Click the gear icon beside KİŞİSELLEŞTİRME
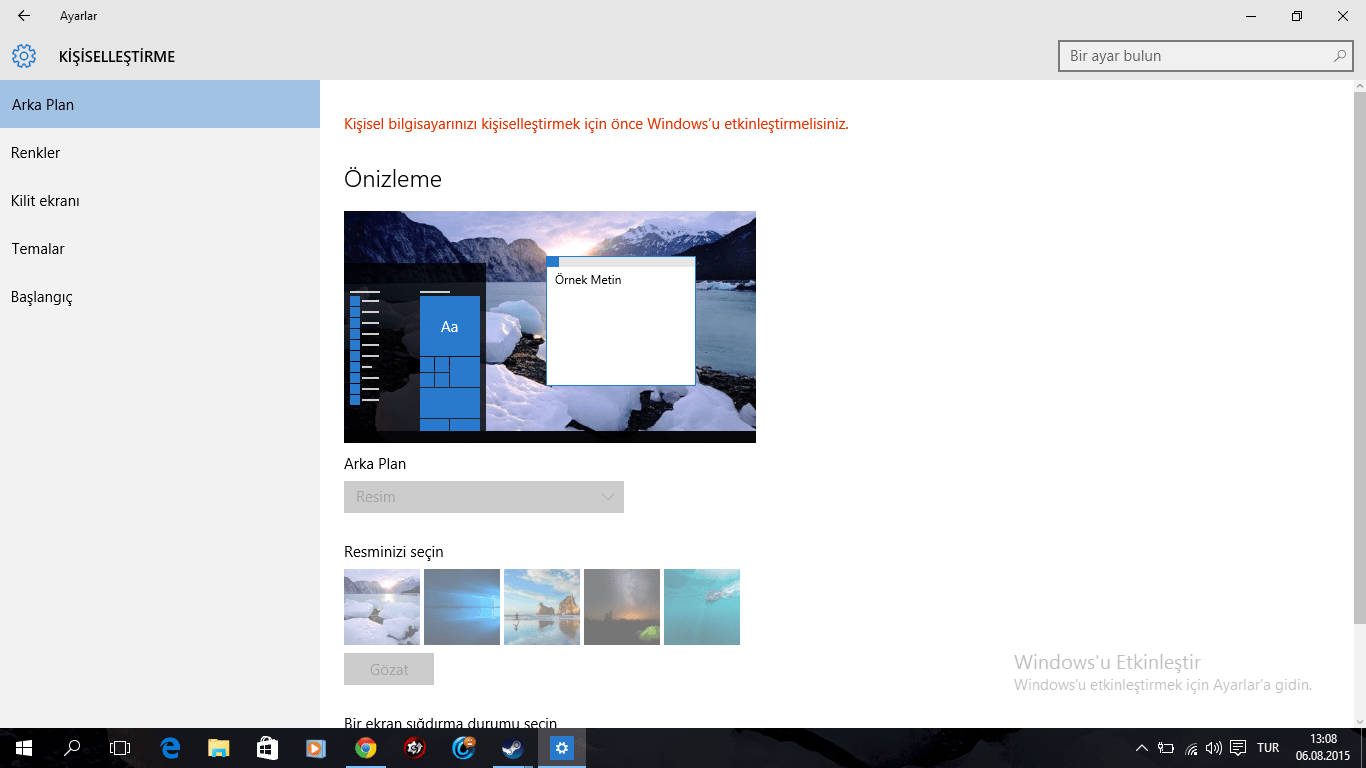 (x=24, y=56)
